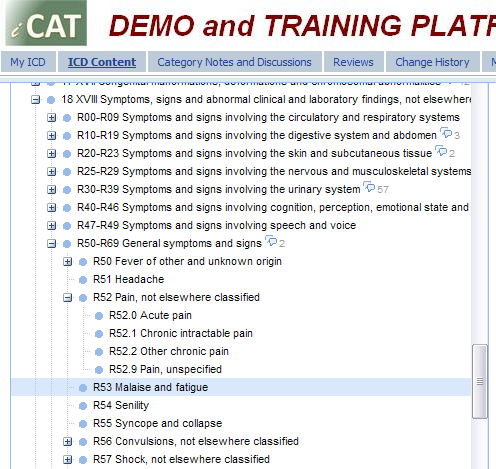Viewport: 496px width, 469px height.
Task: Click blue dot icon beside R52.0 Acute pain
Action: pos(99,316)
